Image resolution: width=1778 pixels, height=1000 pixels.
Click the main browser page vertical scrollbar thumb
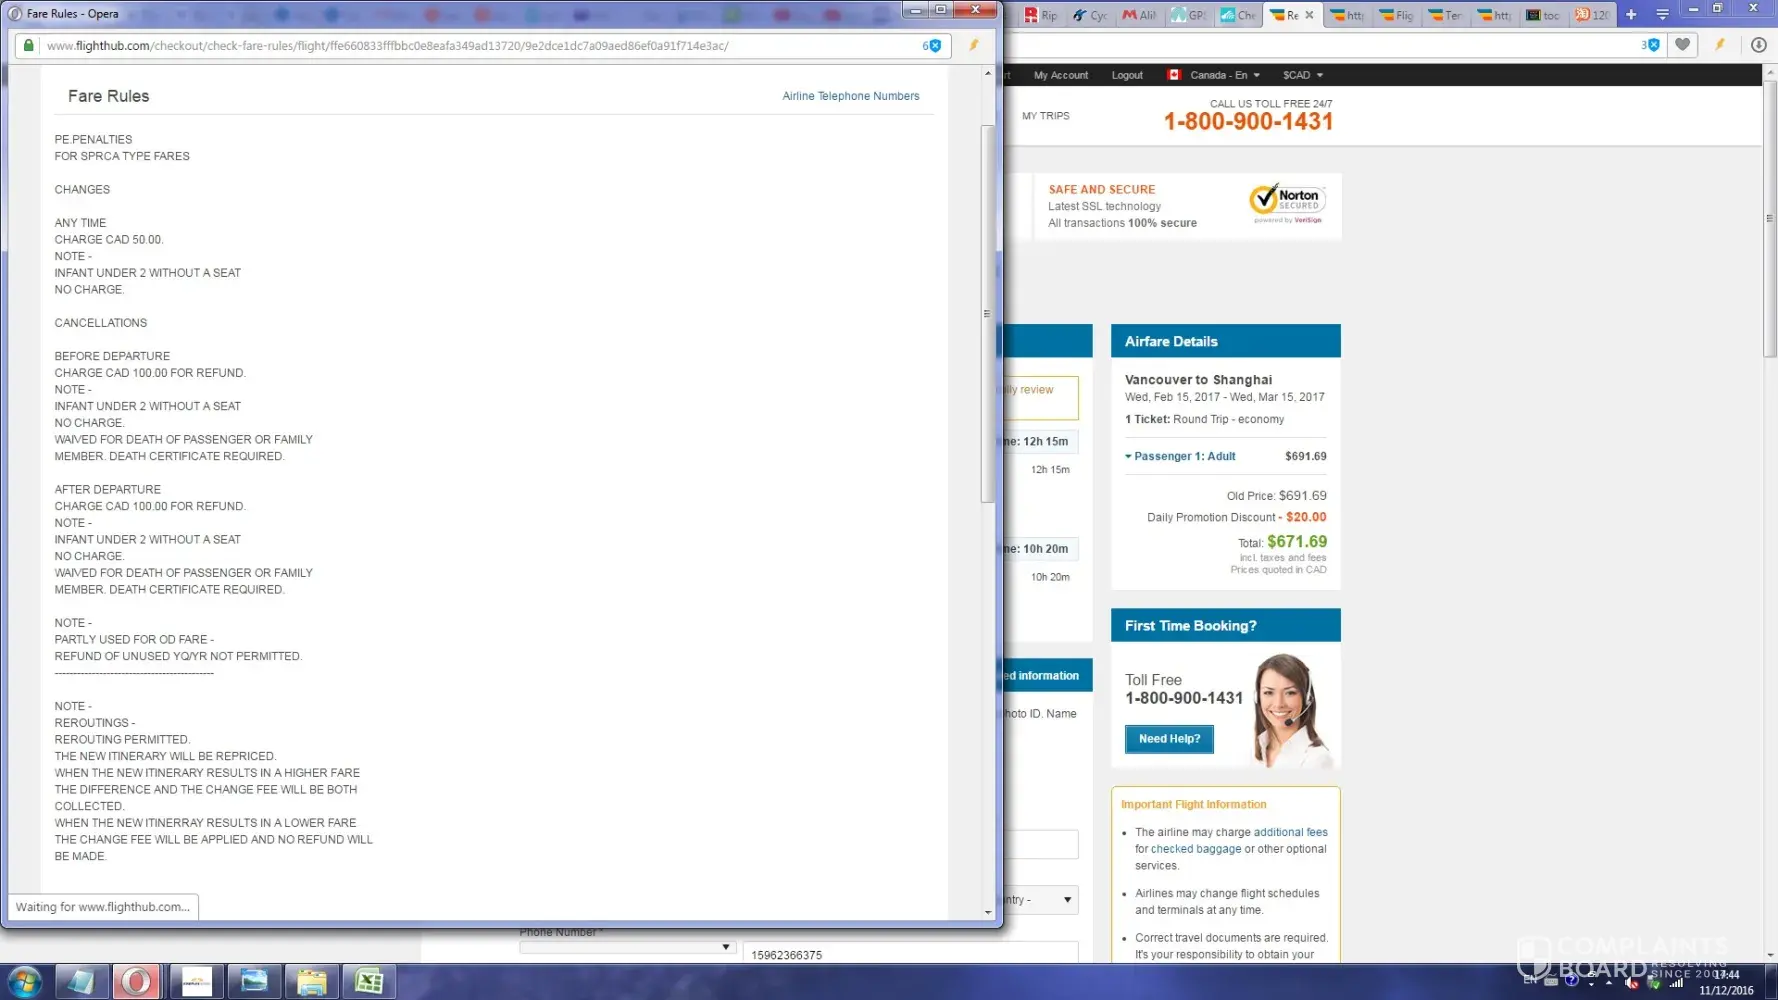pyautogui.click(x=1769, y=219)
